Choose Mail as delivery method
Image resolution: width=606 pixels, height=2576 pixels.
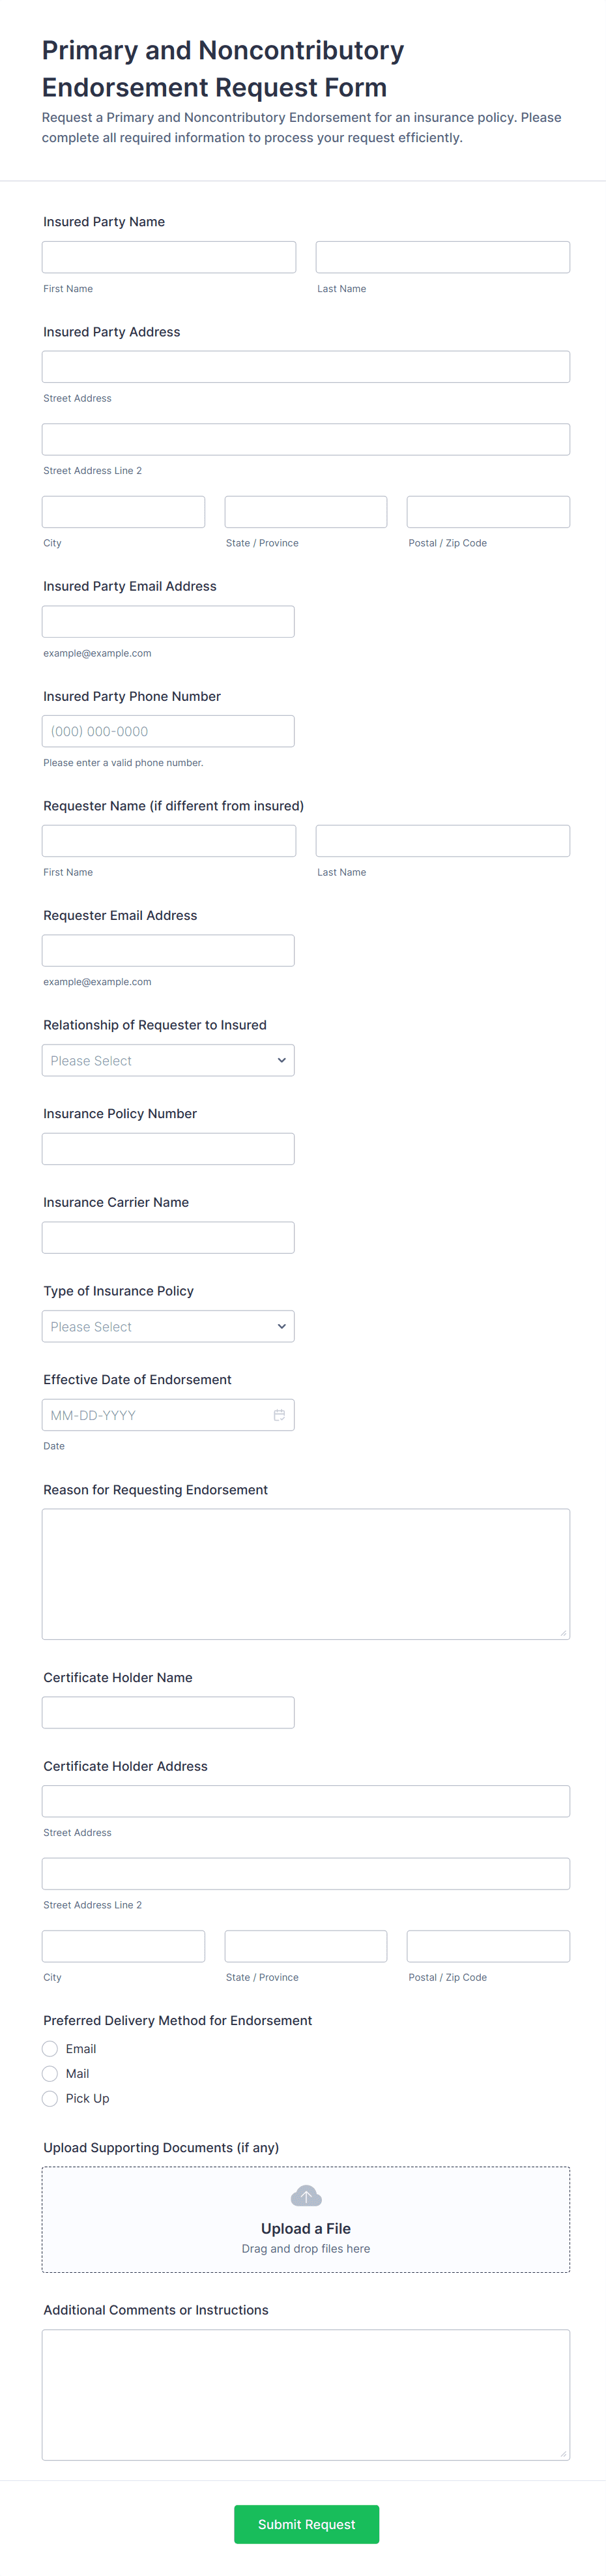[x=50, y=2074]
